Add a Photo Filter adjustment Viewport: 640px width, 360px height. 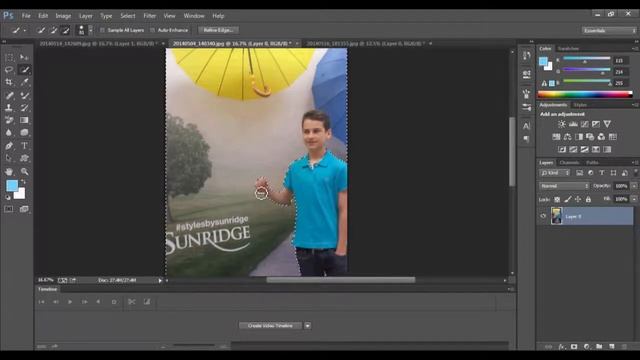point(590,137)
